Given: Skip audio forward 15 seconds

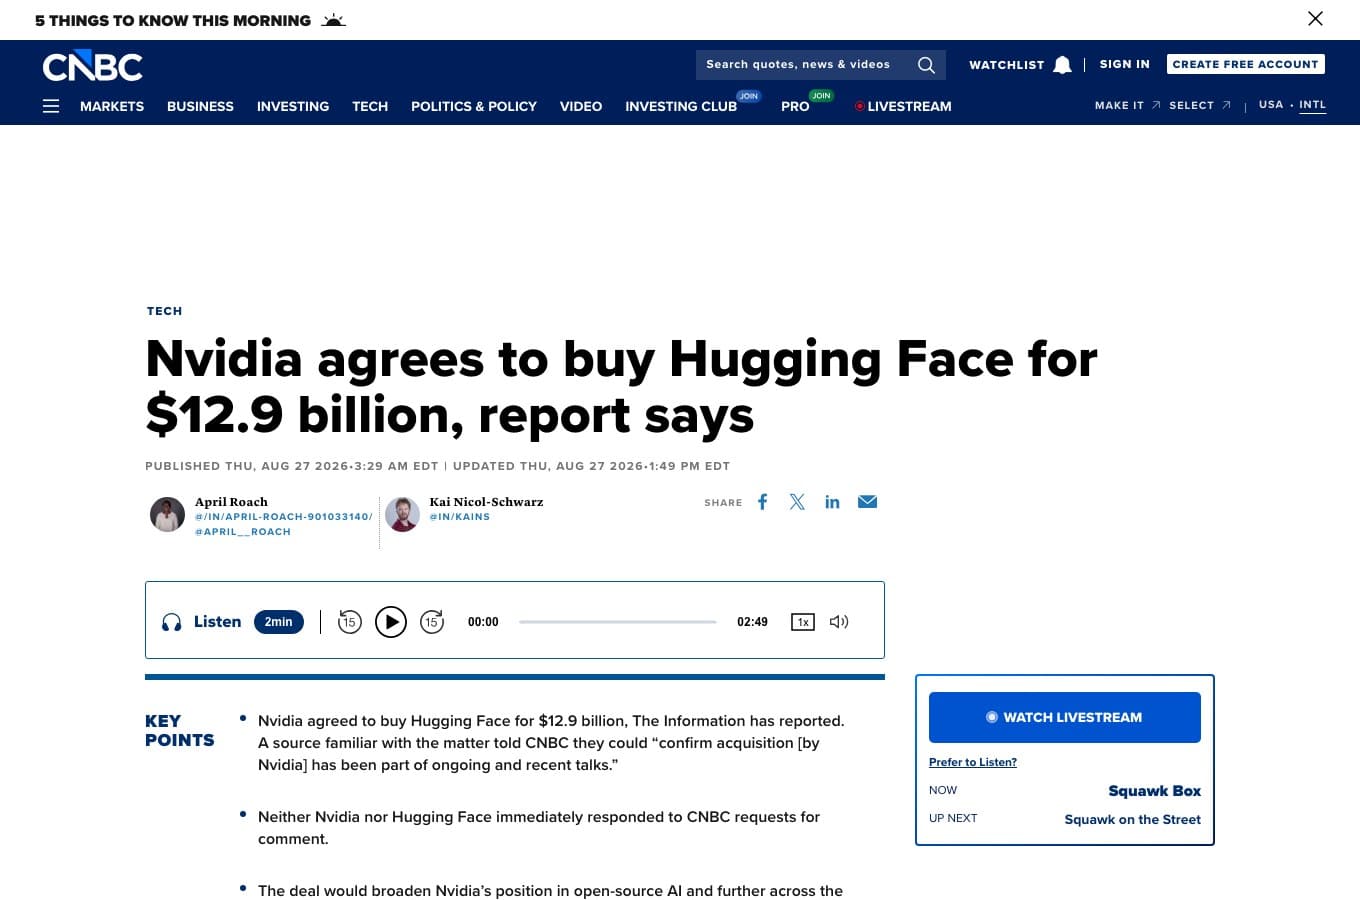Looking at the screenshot, I should (x=431, y=622).
